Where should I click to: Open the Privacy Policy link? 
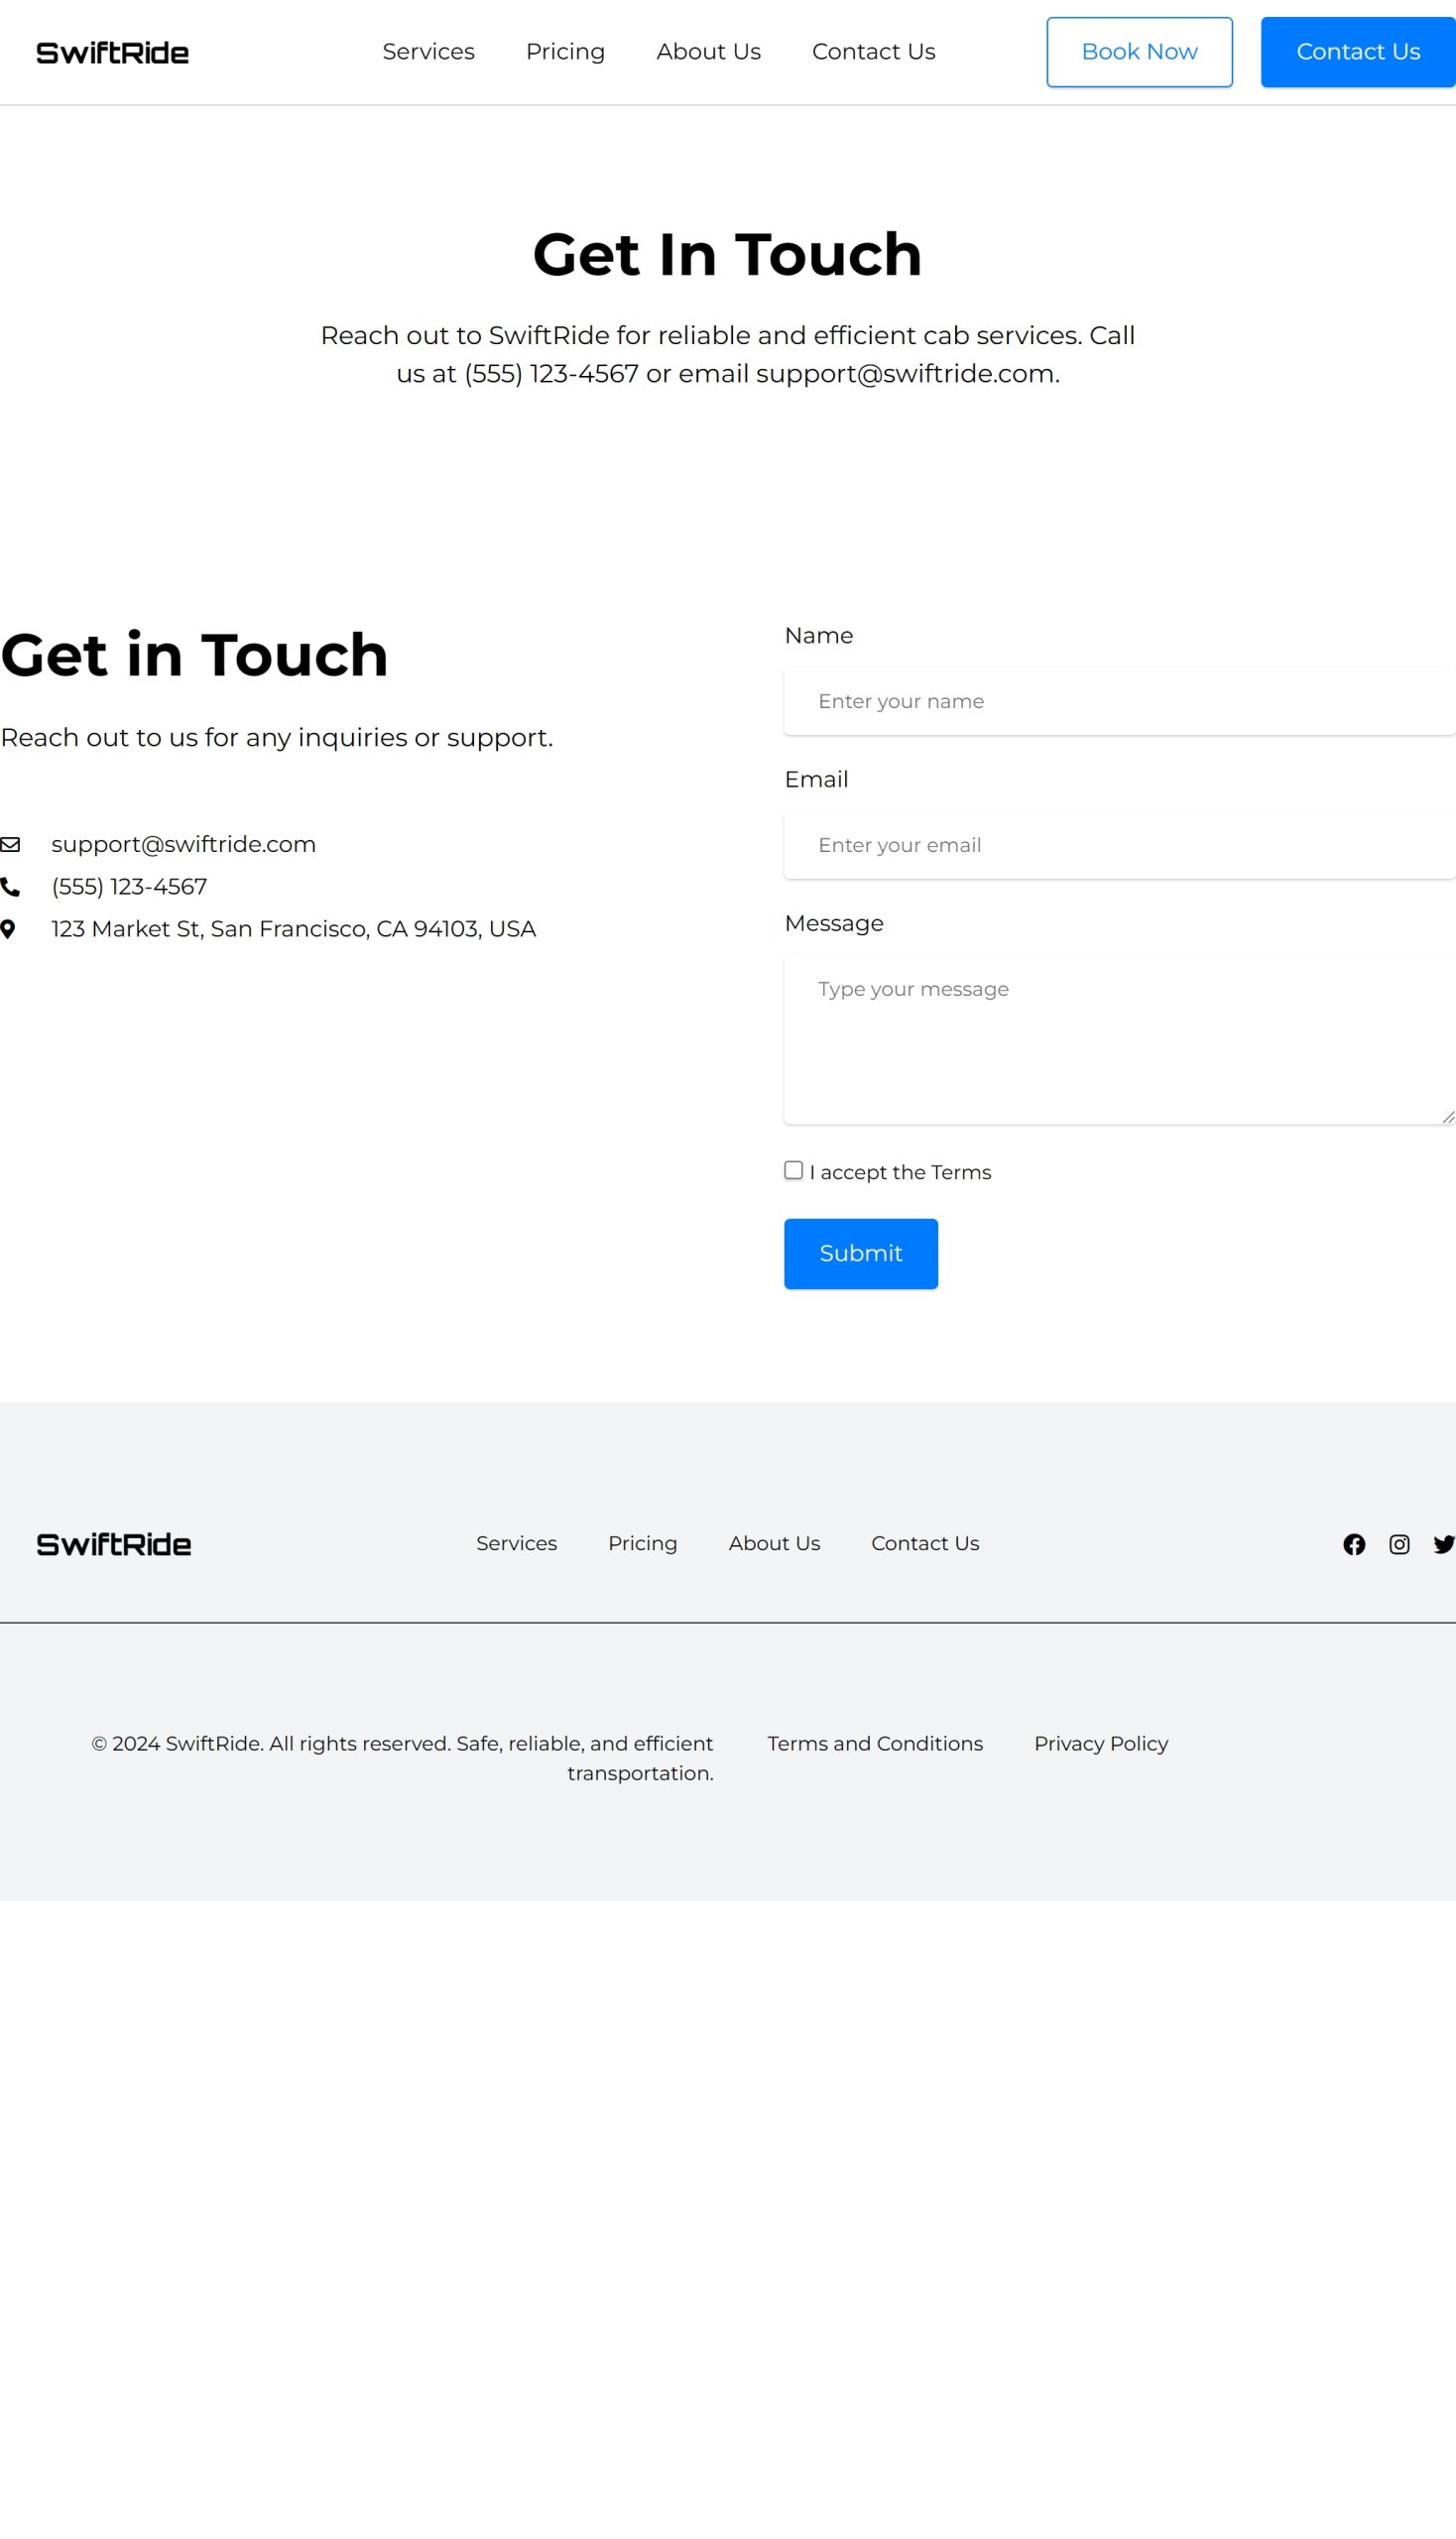[1101, 1743]
